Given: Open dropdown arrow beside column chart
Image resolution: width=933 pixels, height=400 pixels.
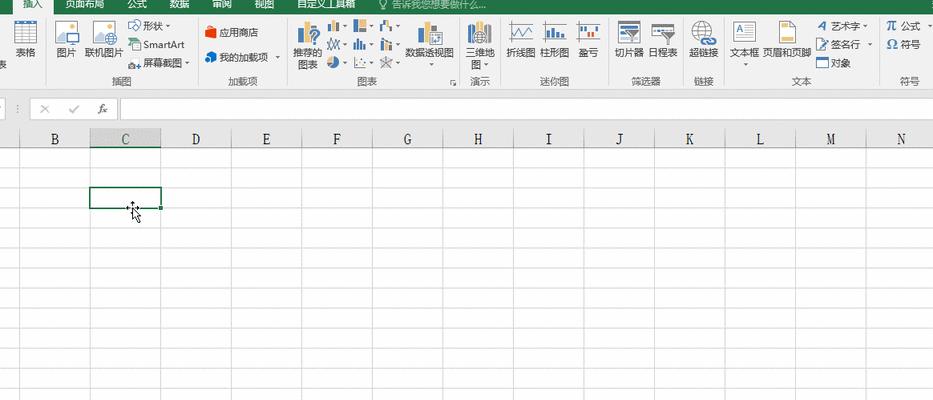Looking at the screenshot, I should [x=345, y=27].
